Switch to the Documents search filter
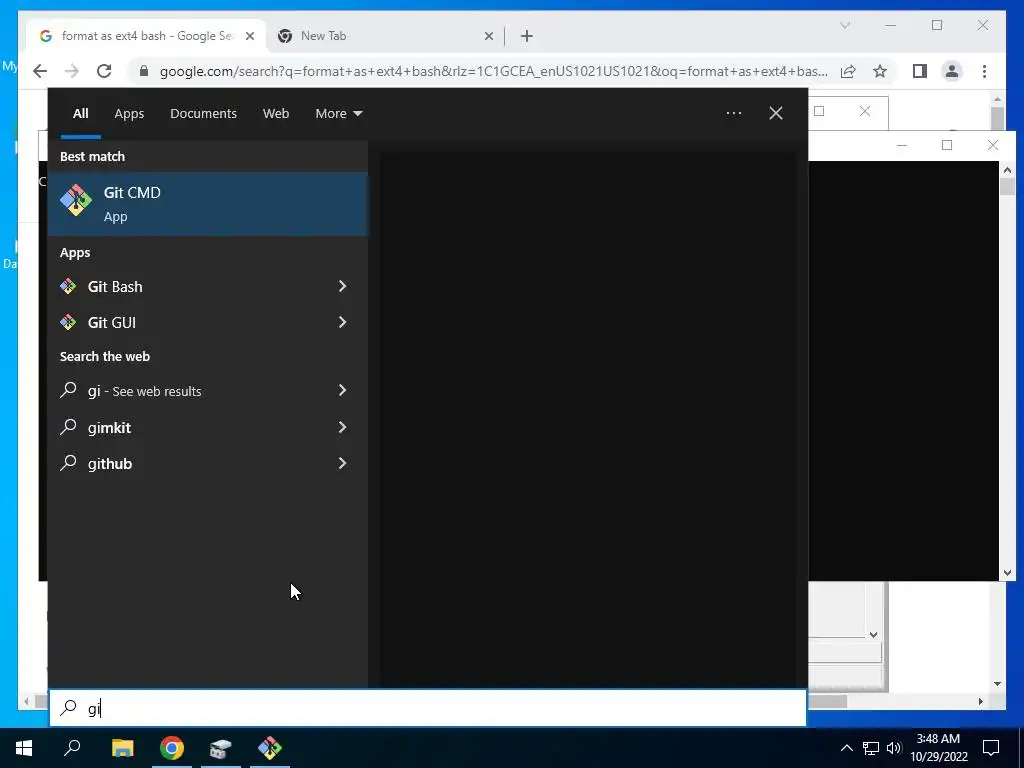 click(203, 114)
